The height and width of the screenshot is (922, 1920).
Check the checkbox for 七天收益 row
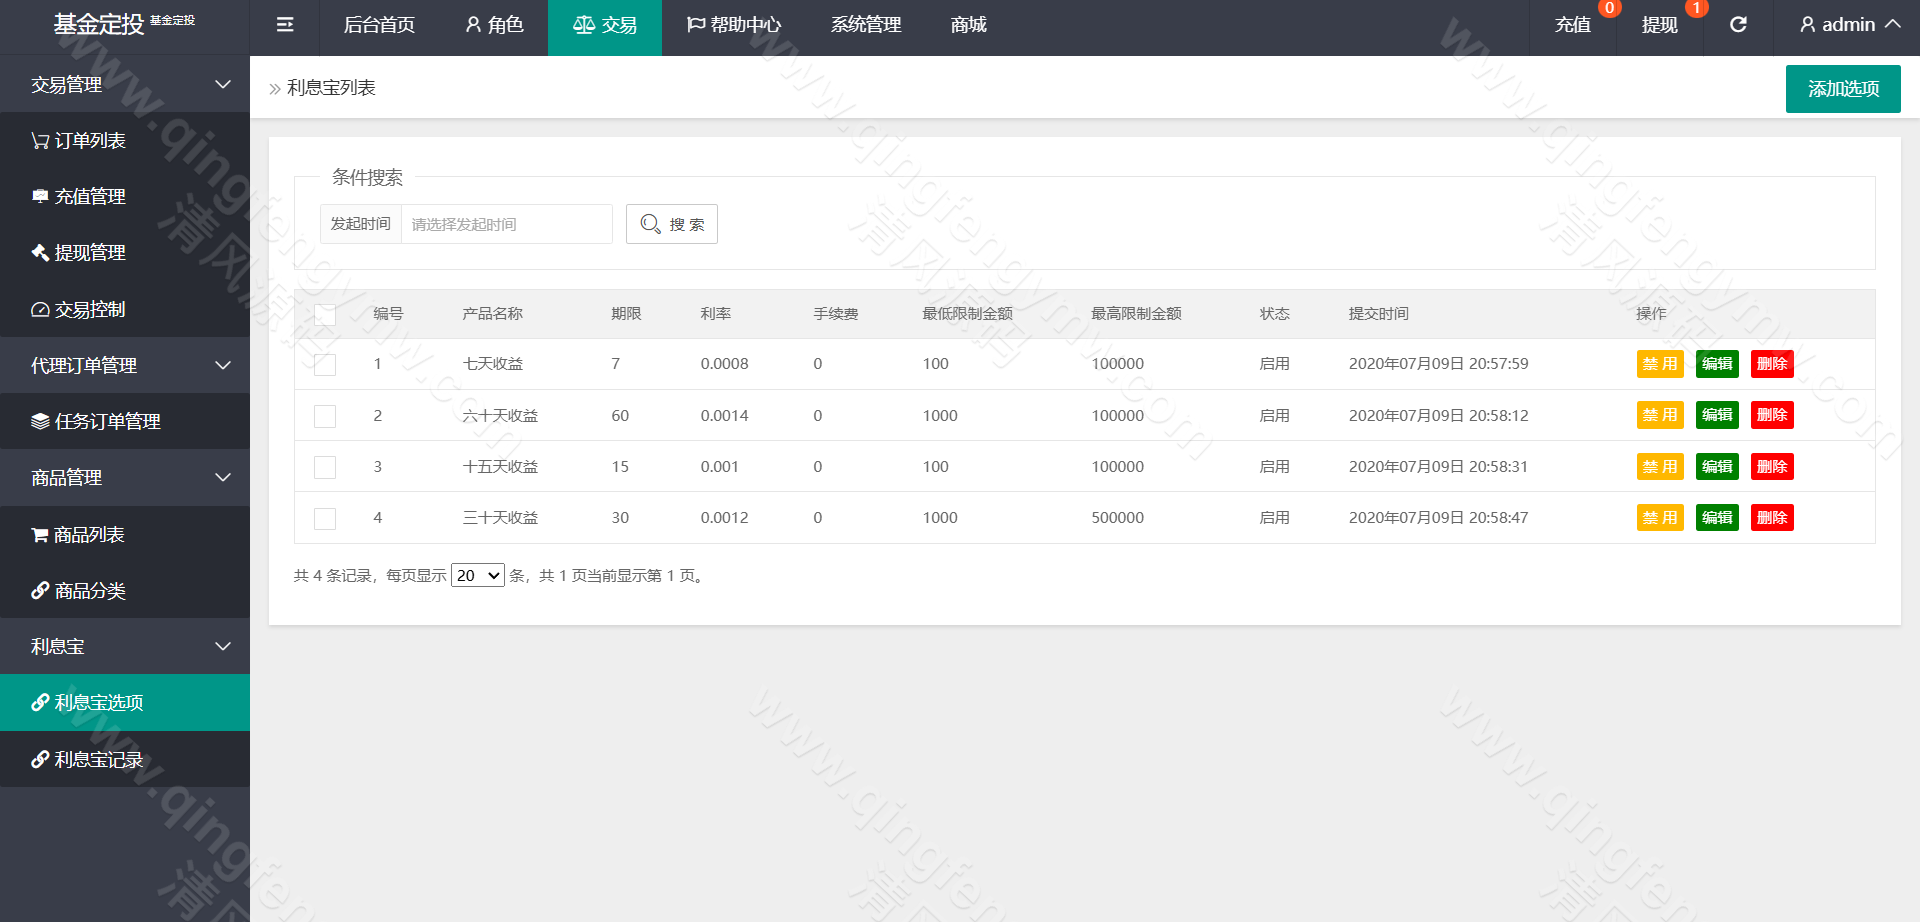[325, 365]
